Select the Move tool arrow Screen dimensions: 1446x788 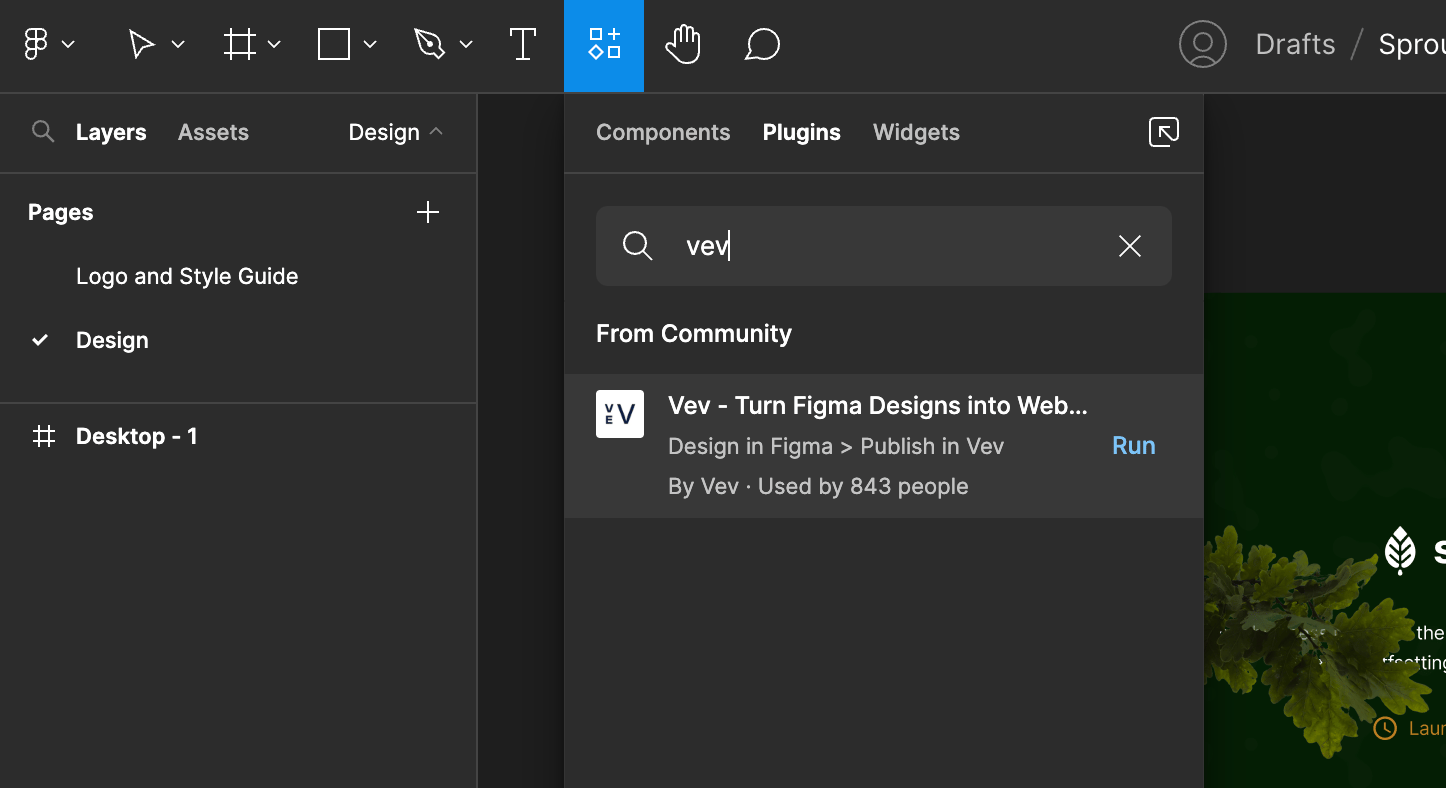coord(141,44)
